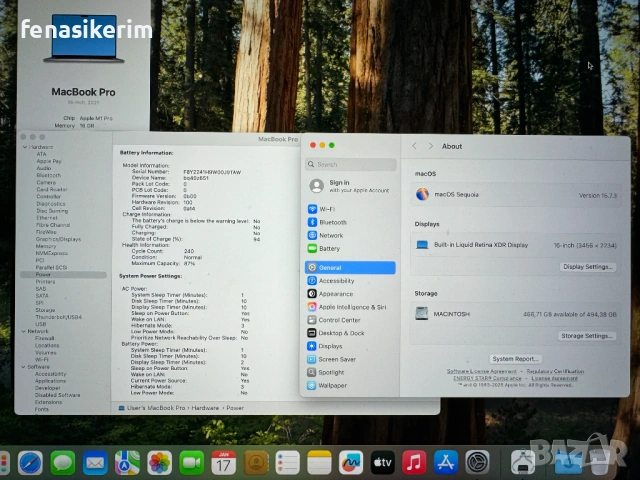The width and height of the screenshot is (640, 480).
Task: Click Sign in with Apple Account
Action: click(350, 186)
